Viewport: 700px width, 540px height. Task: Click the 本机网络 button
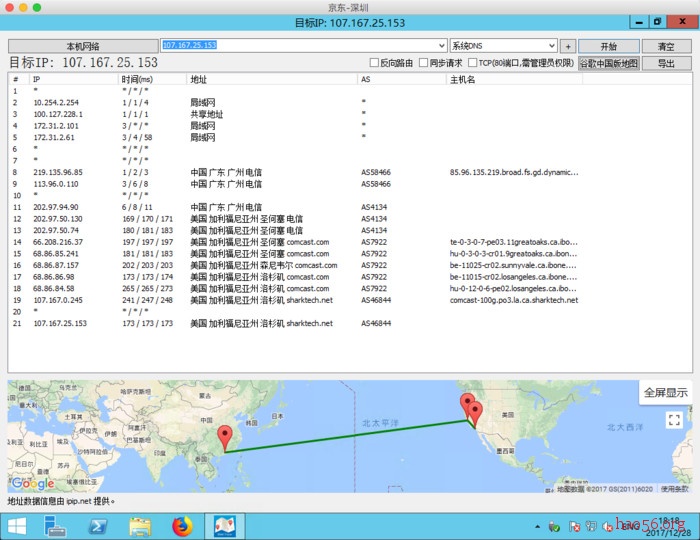pos(83,46)
